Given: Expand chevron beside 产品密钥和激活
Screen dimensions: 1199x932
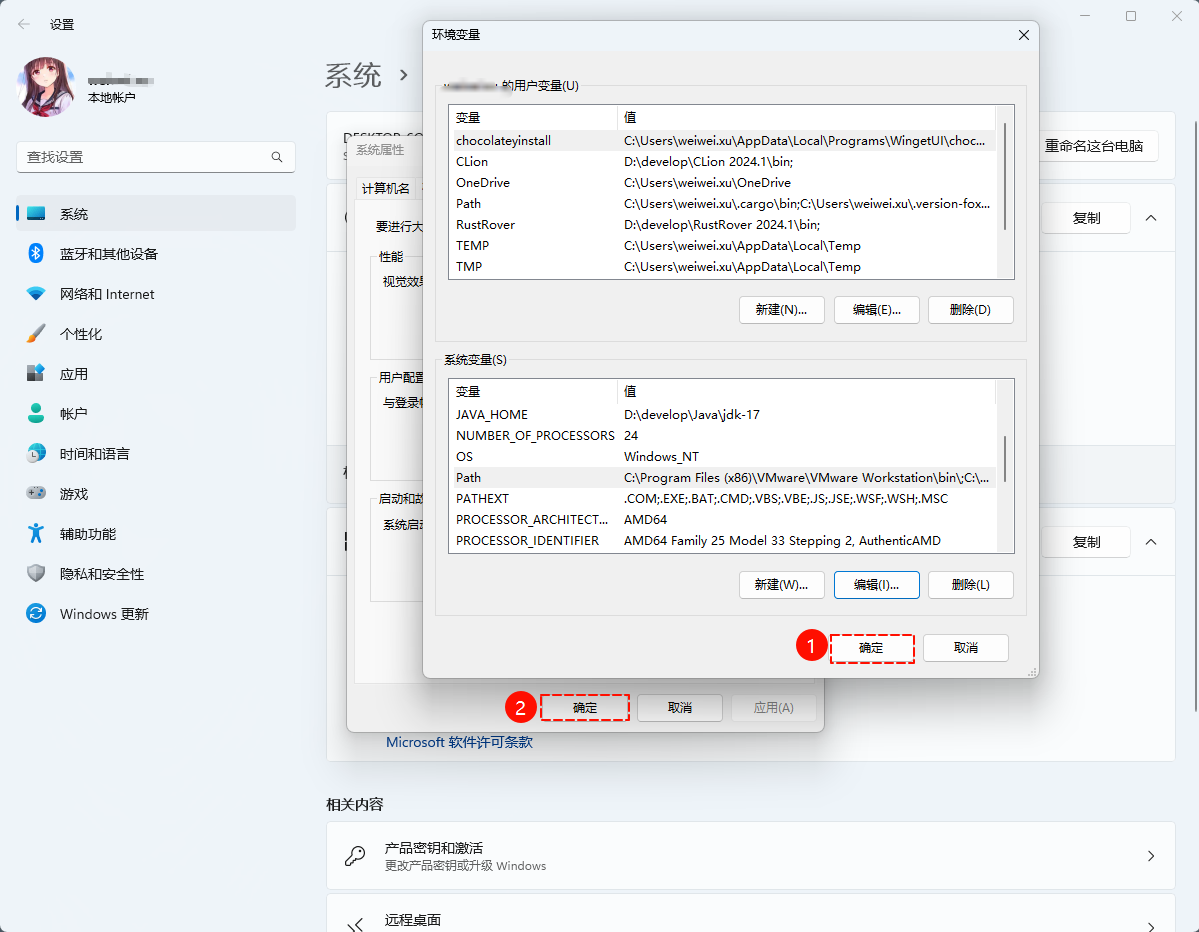Looking at the screenshot, I should click(x=1150, y=856).
